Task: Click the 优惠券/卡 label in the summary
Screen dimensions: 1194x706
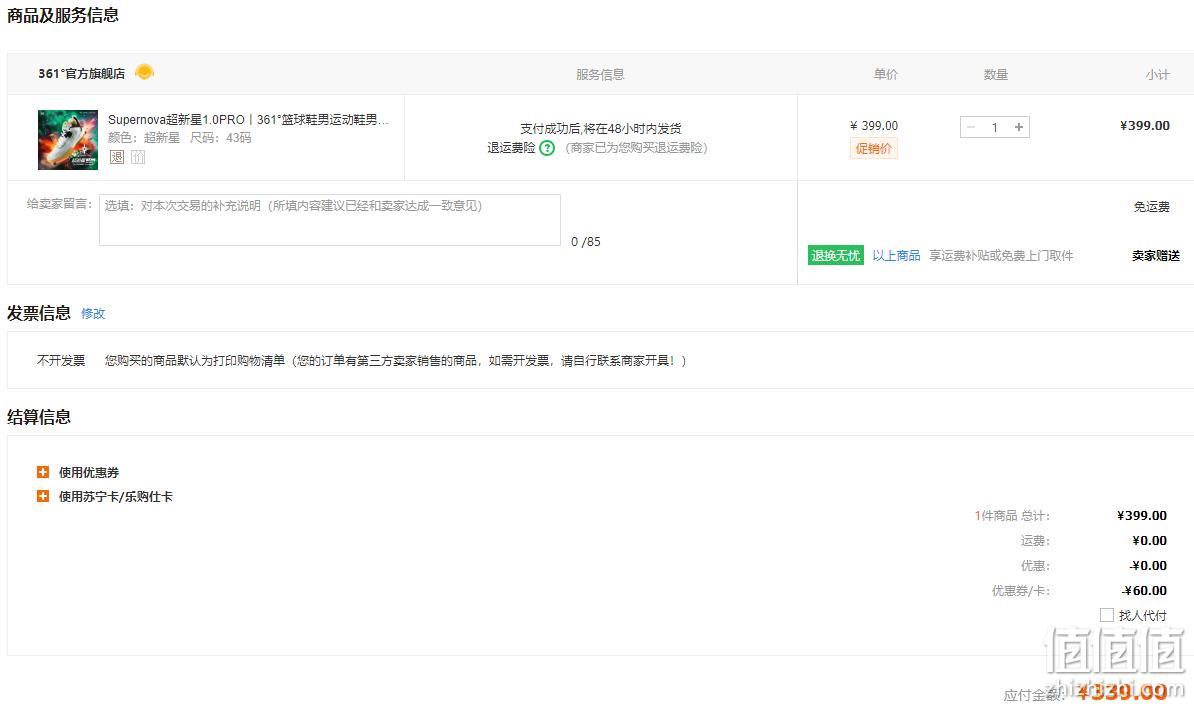Action: [x=1020, y=590]
